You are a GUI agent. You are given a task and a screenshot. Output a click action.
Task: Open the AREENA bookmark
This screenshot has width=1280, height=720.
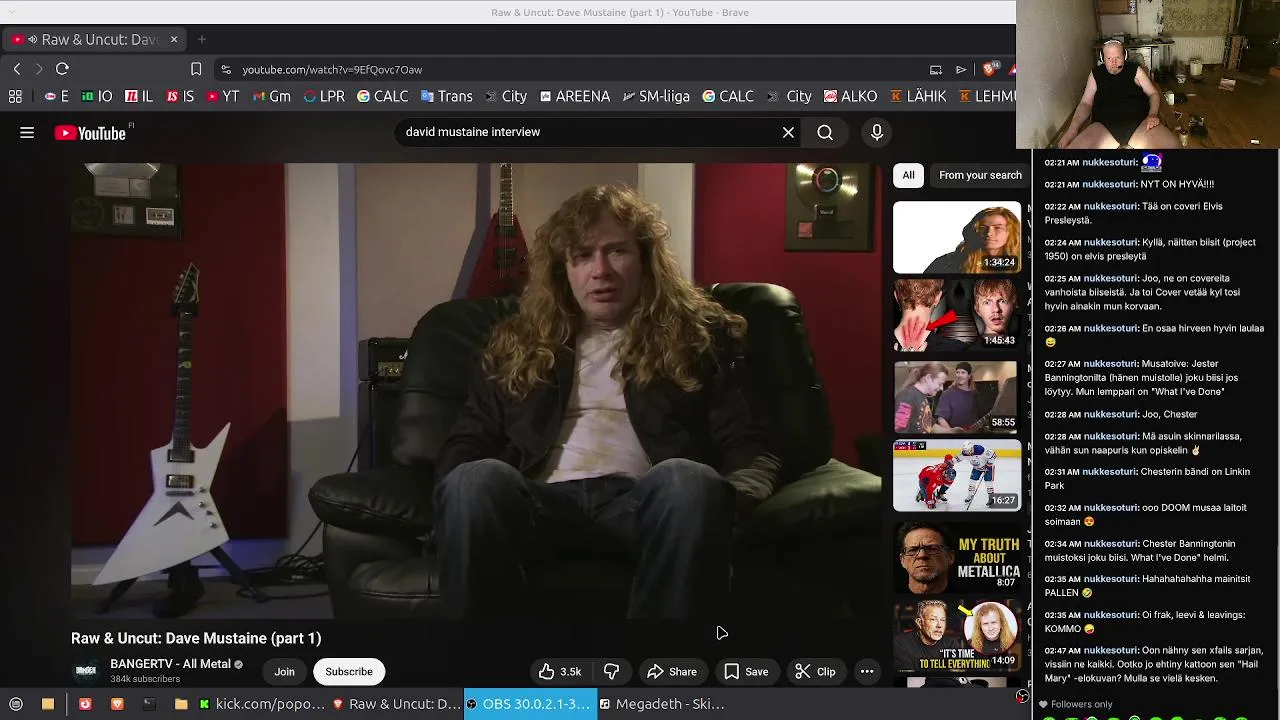tap(574, 96)
